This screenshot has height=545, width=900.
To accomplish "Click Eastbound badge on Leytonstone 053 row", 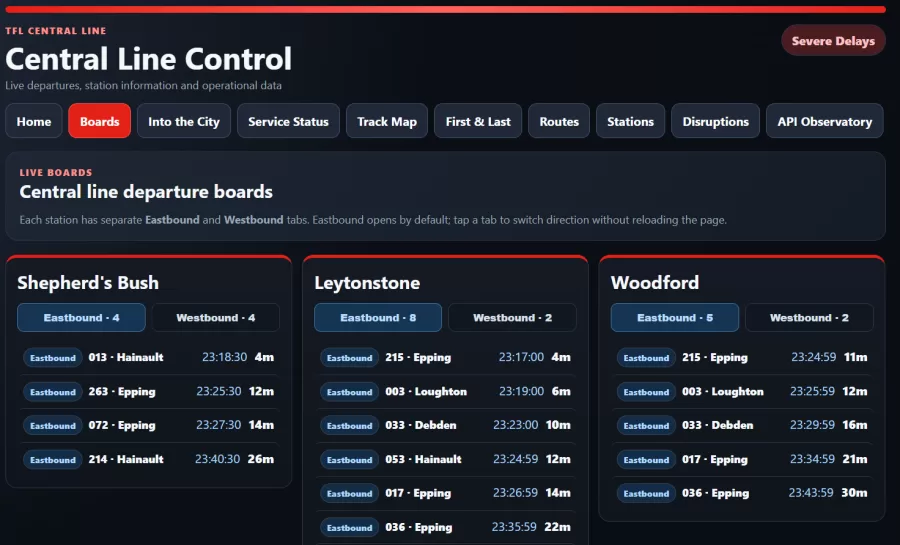I will [x=350, y=460].
